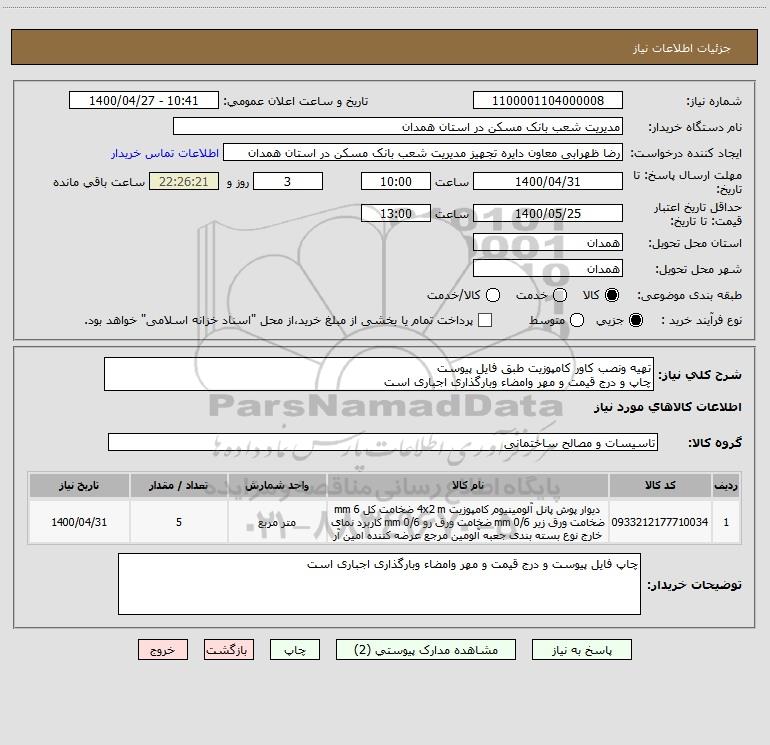This screenshot has width=770, height=745.
Task: Click the جزئیات اطلاعات نیاز header title
Action: (x=681, y=48)
